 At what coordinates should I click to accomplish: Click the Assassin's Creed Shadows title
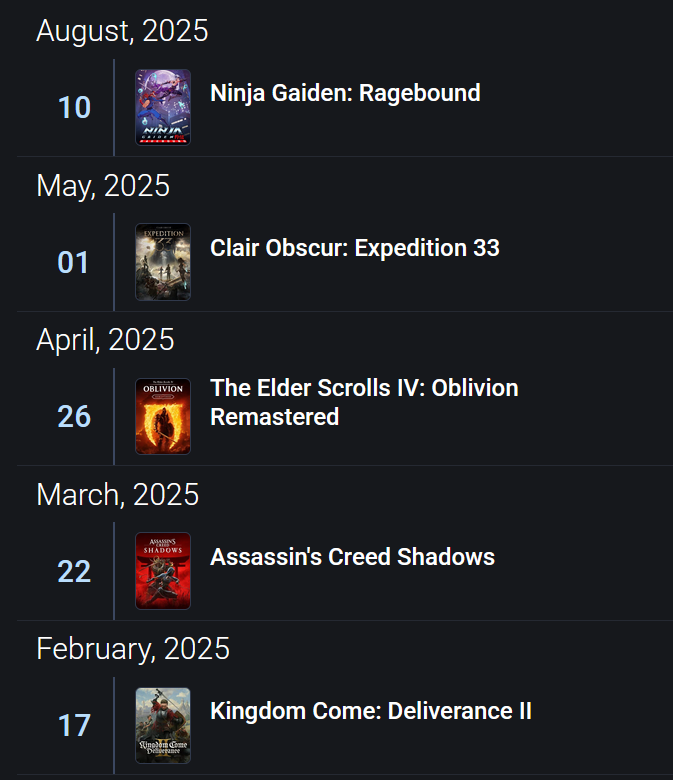pyautogui.click(x=352, y=557)
